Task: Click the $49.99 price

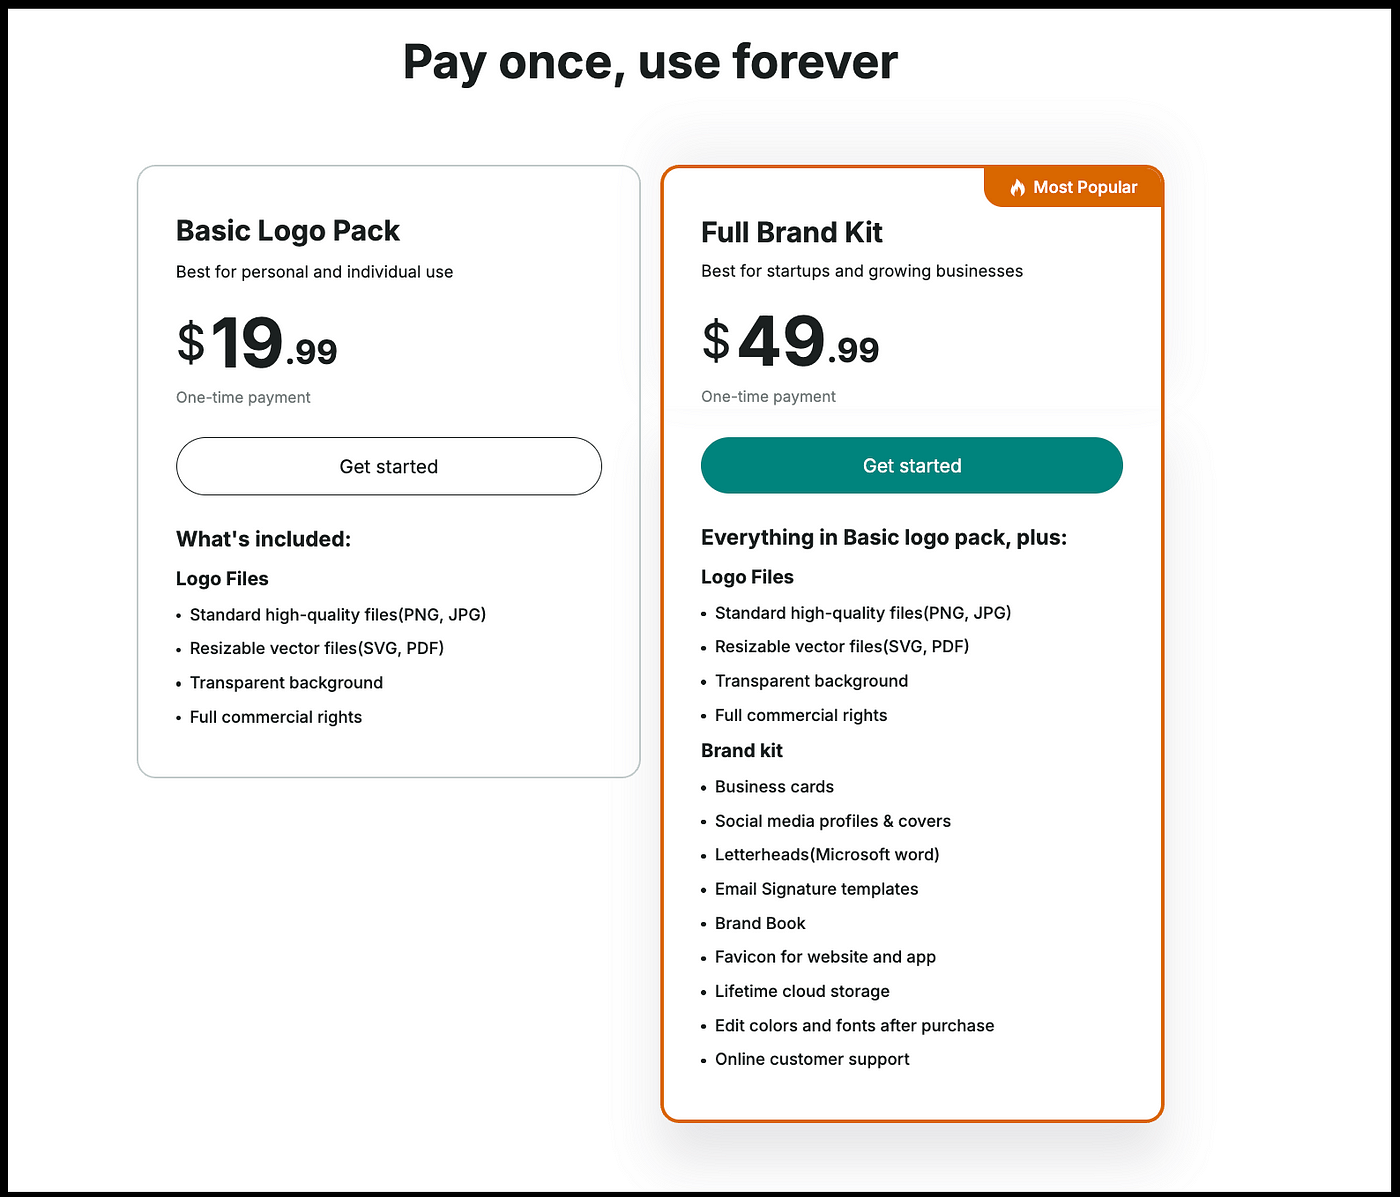Action: (x=790, y=341)
